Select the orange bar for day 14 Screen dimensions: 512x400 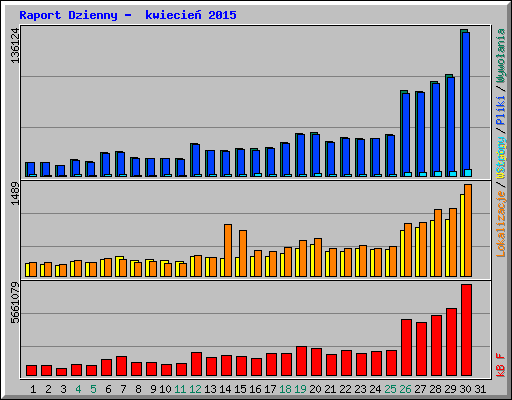coord(228,250)
